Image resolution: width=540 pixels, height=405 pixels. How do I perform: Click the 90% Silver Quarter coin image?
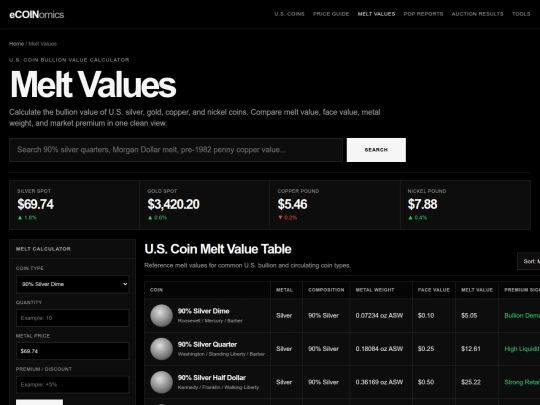coord(162,349)
